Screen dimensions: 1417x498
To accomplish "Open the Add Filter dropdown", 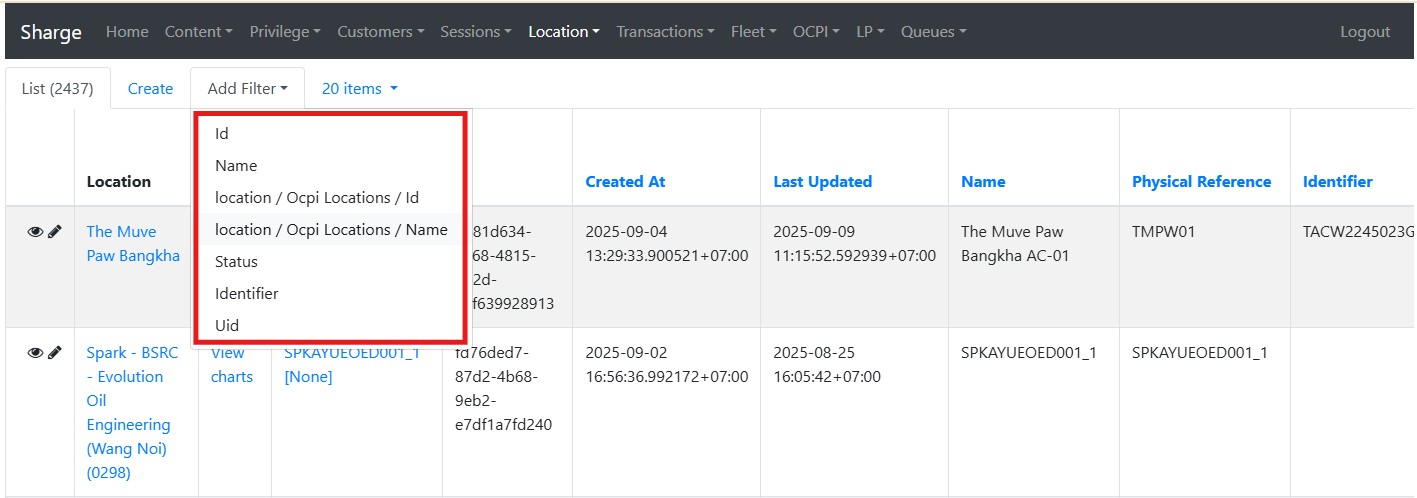I will [247, 89].
